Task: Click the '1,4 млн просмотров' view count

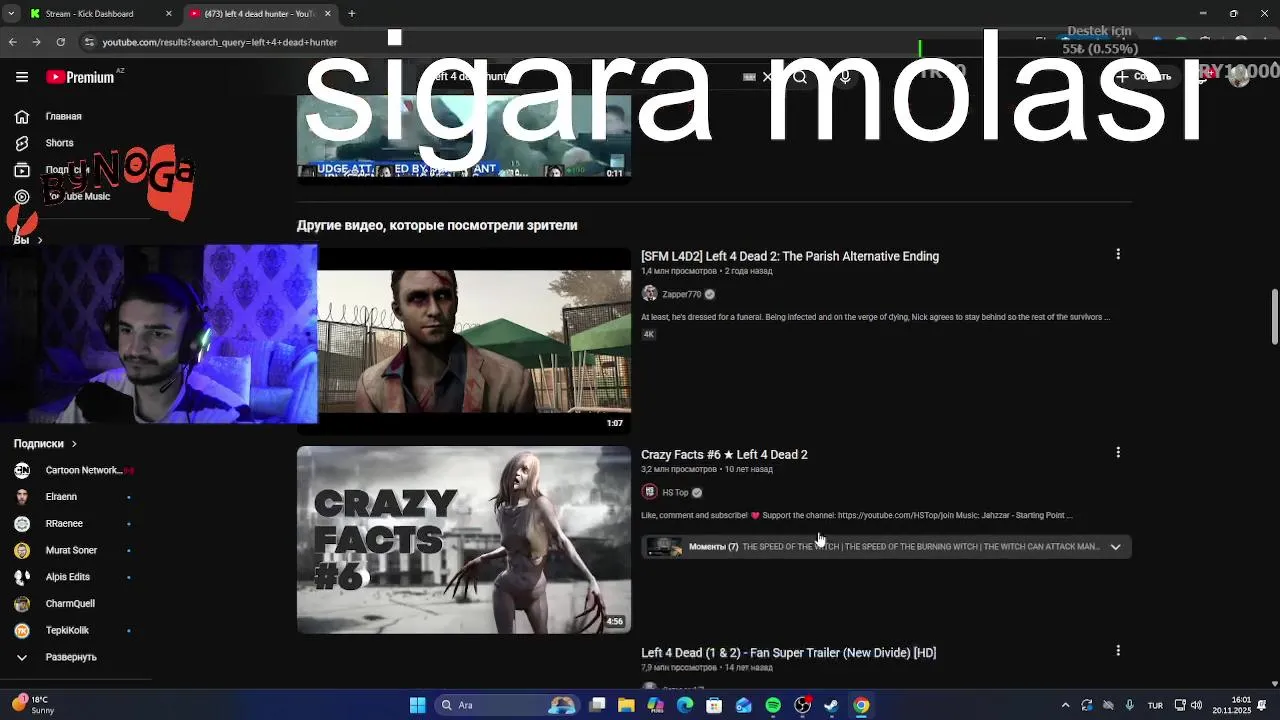Action: point(679,271)
